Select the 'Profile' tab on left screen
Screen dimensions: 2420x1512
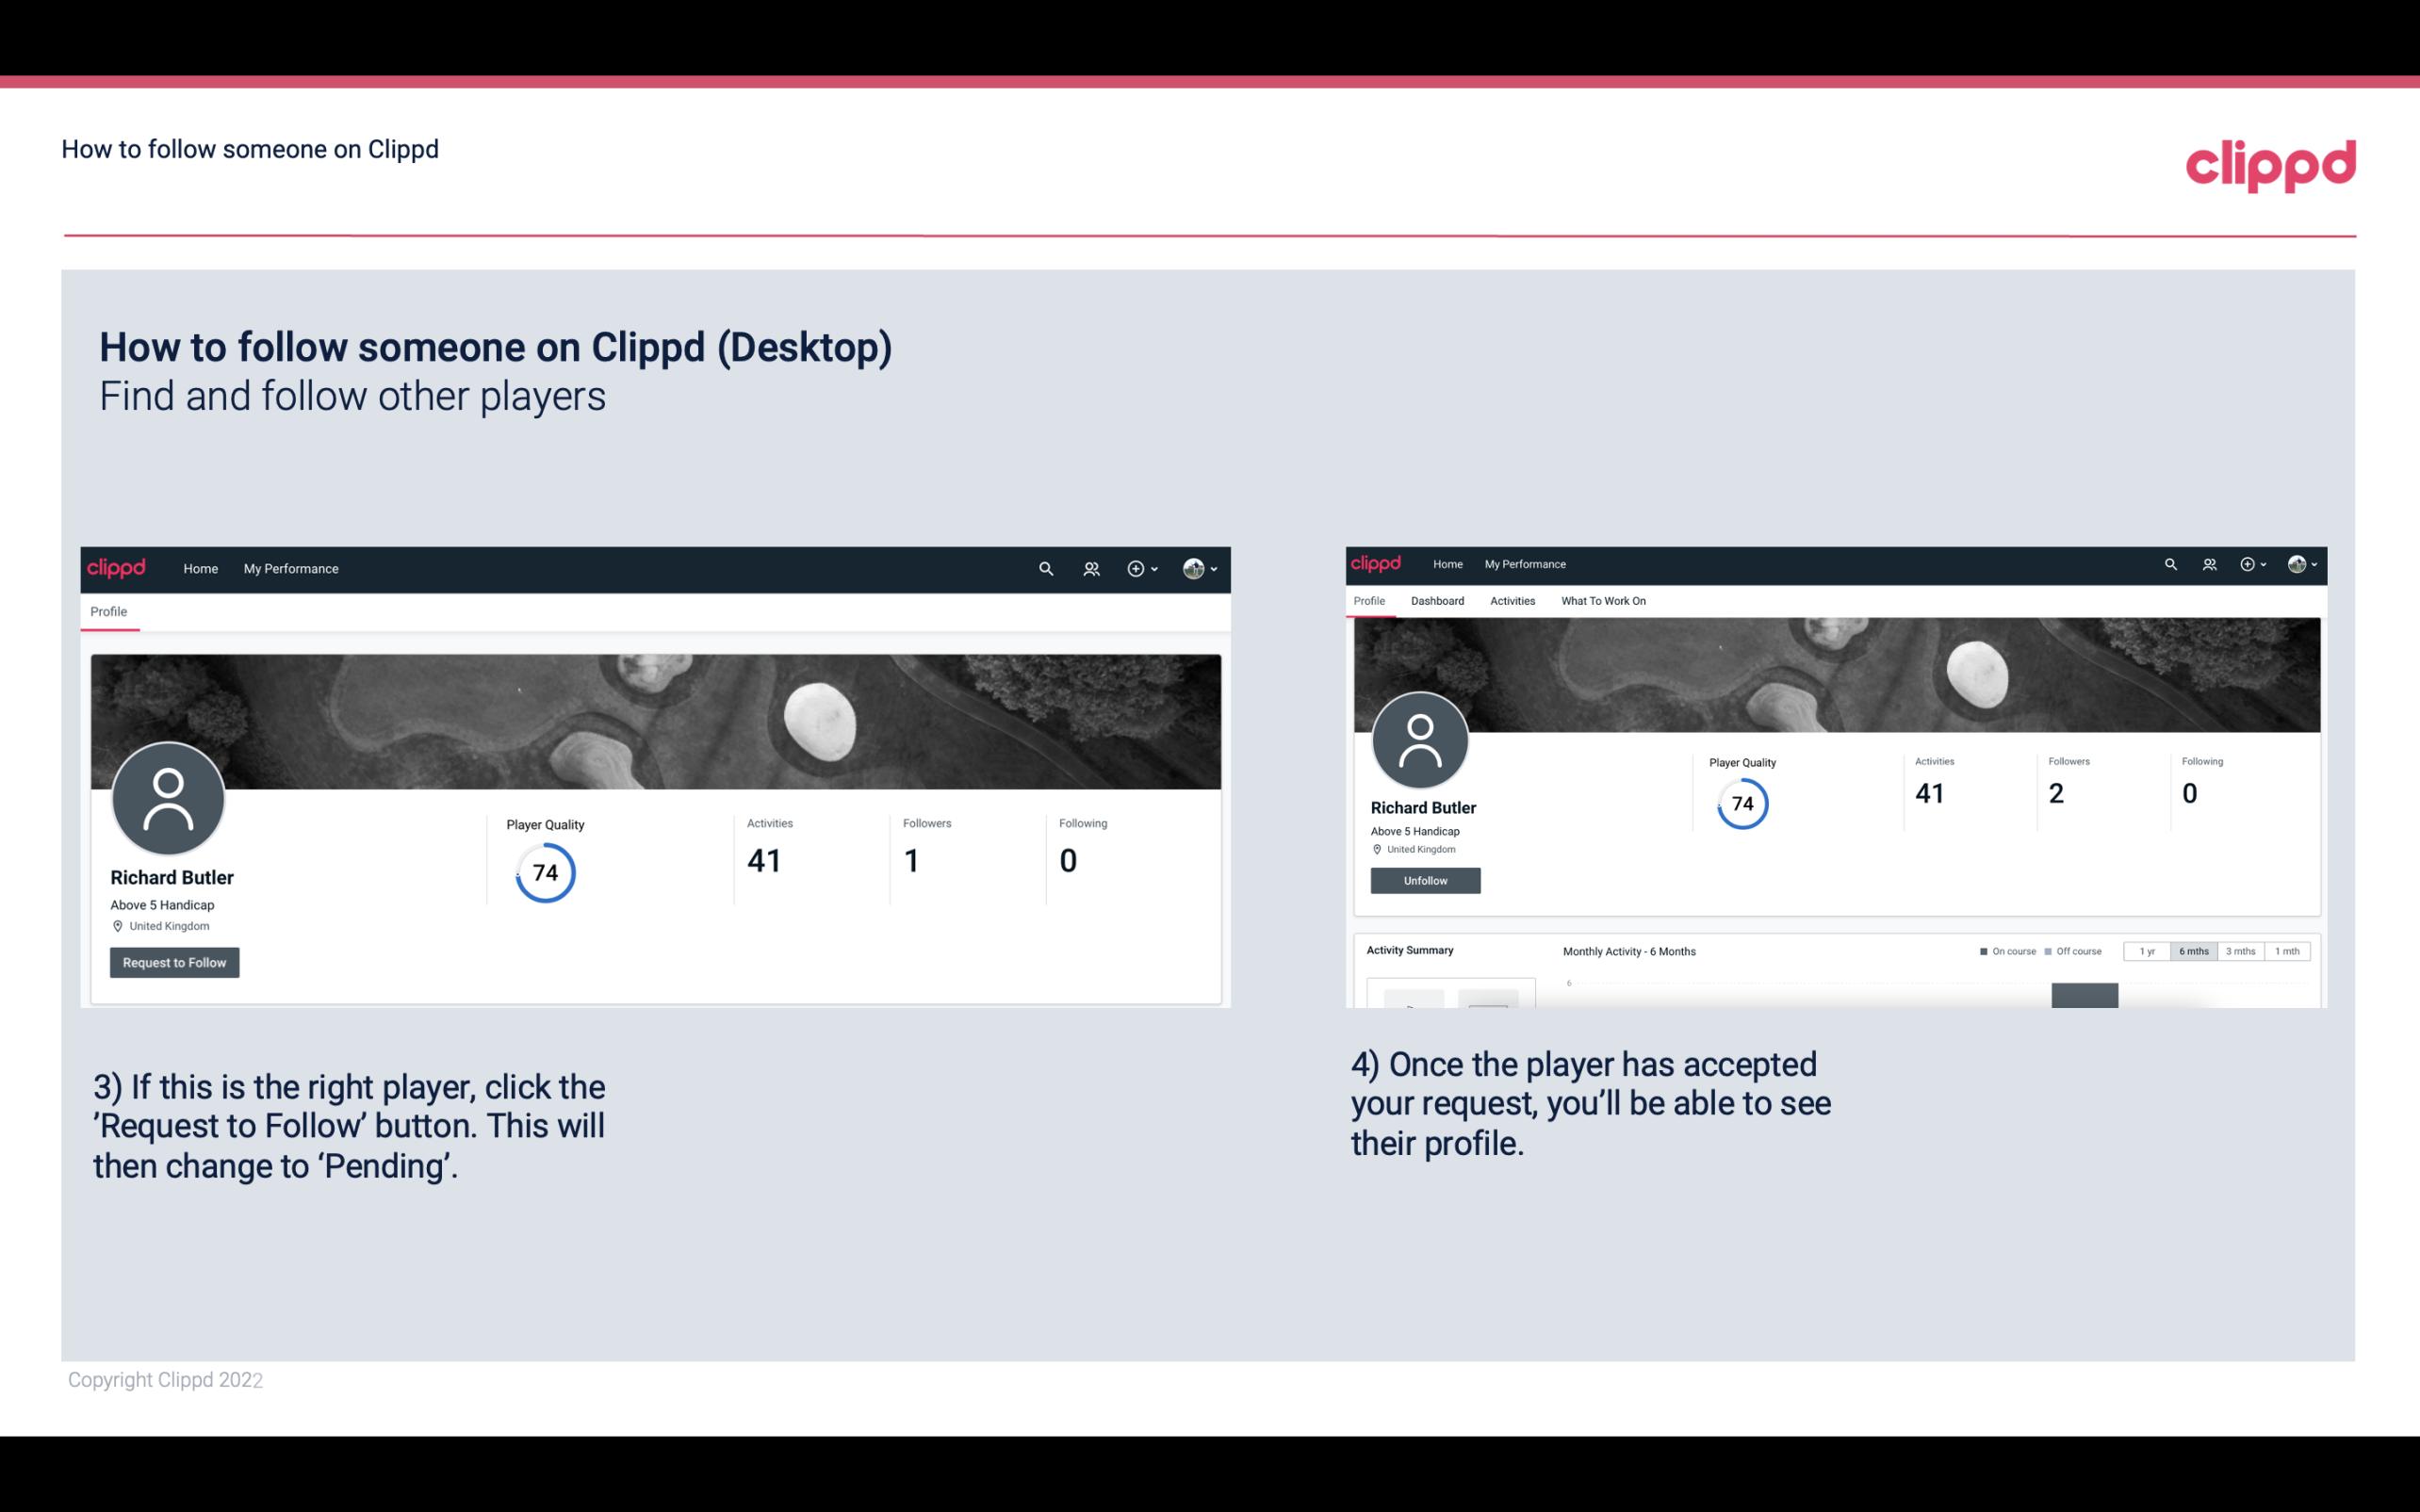pyautogui.click(x=108, y=611)
